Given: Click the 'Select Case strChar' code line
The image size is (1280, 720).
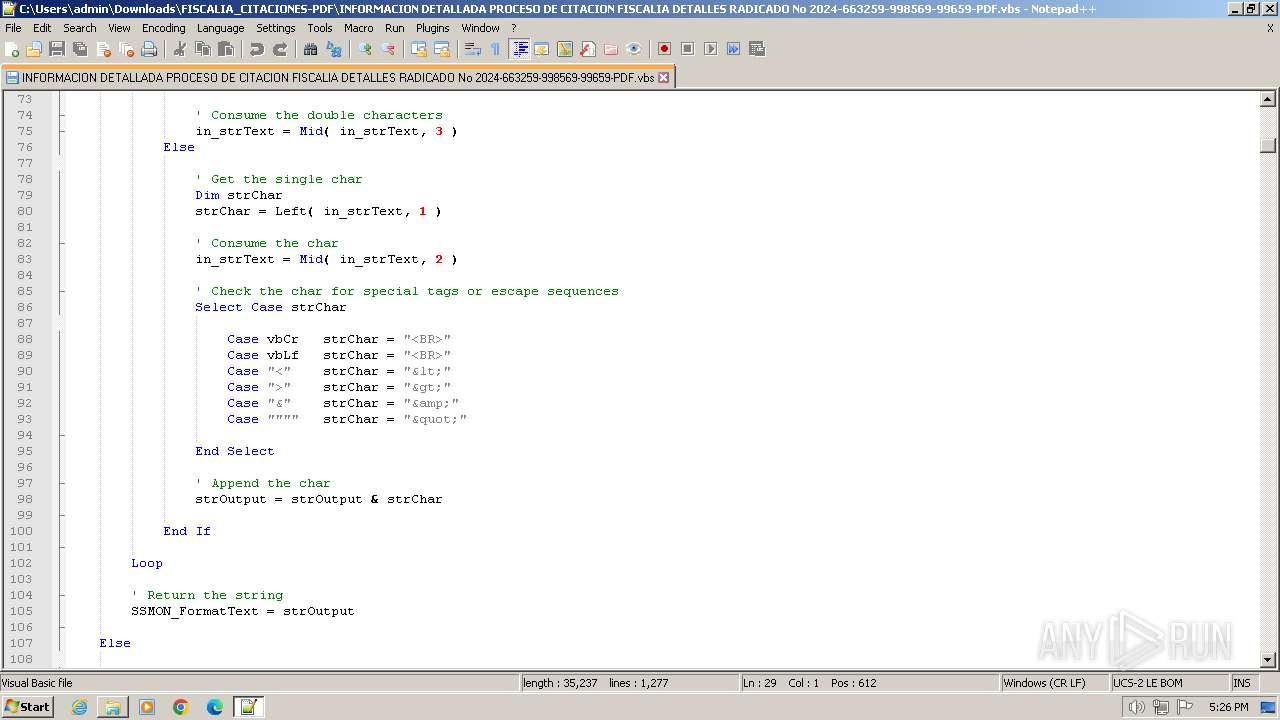Looking at the screenshot, I should pyautogui.click(x=271, y=307).
